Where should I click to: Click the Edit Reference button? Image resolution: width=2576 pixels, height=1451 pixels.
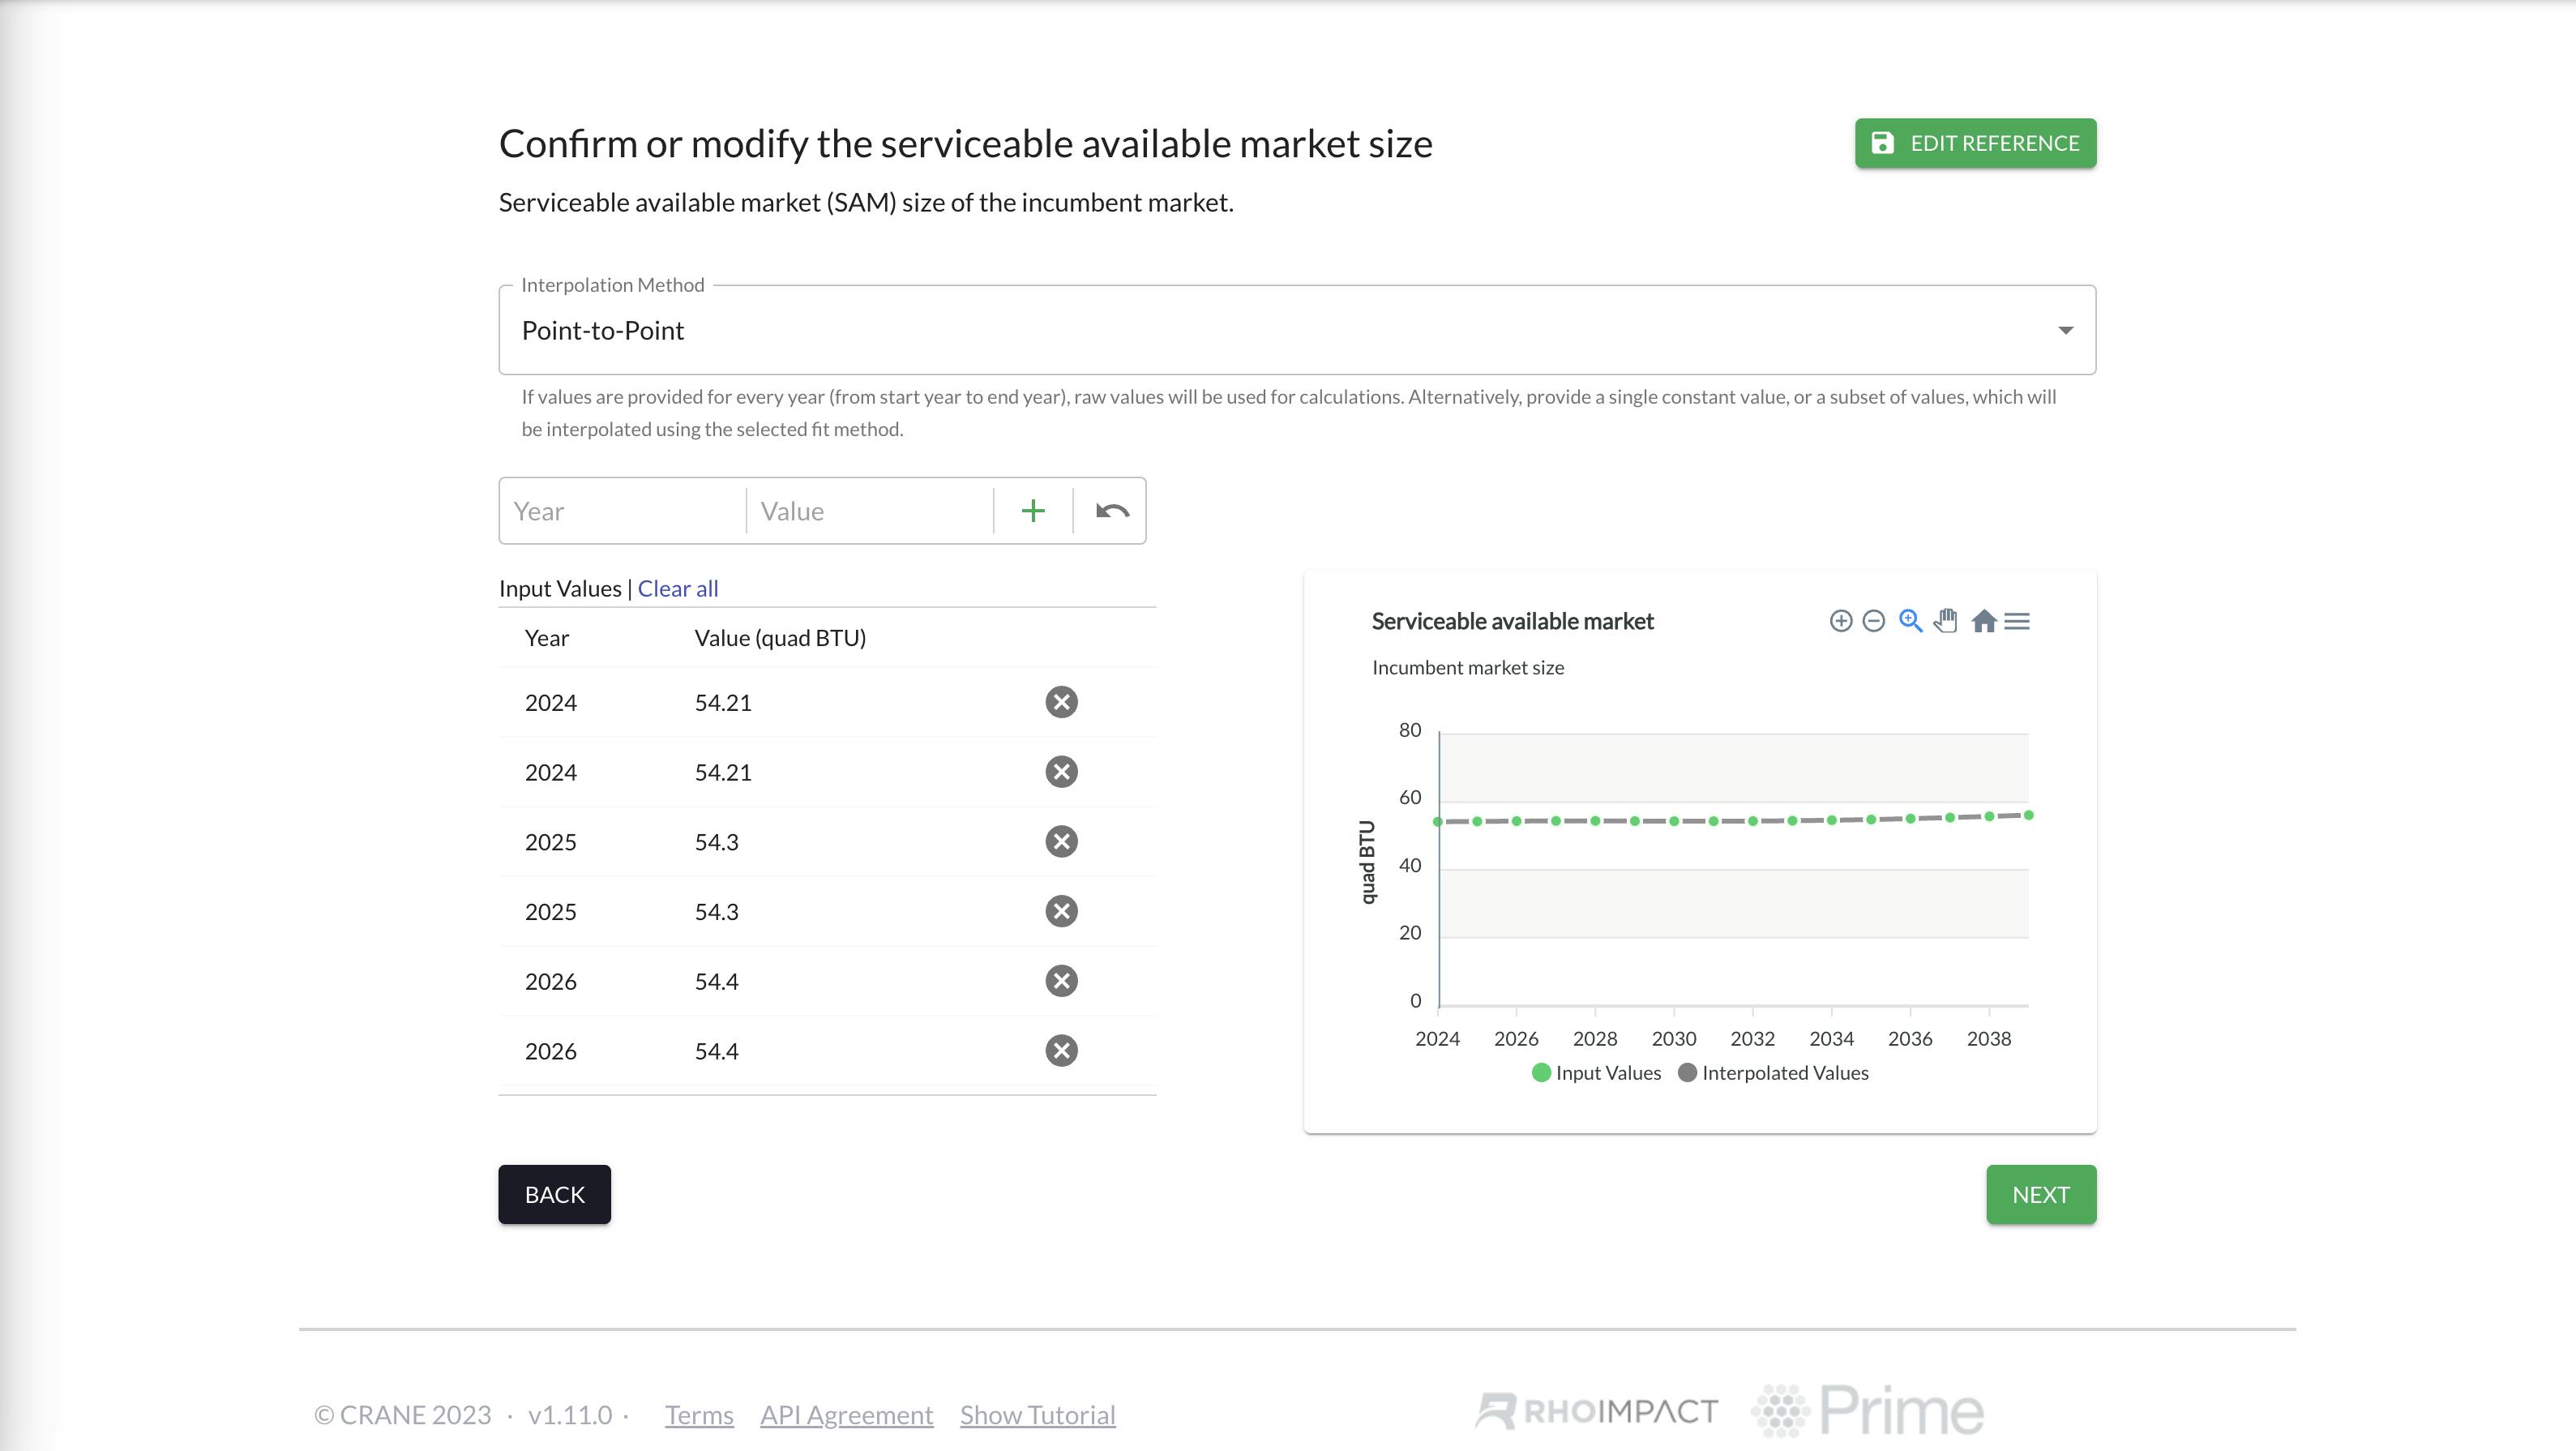click(1975, 143)
